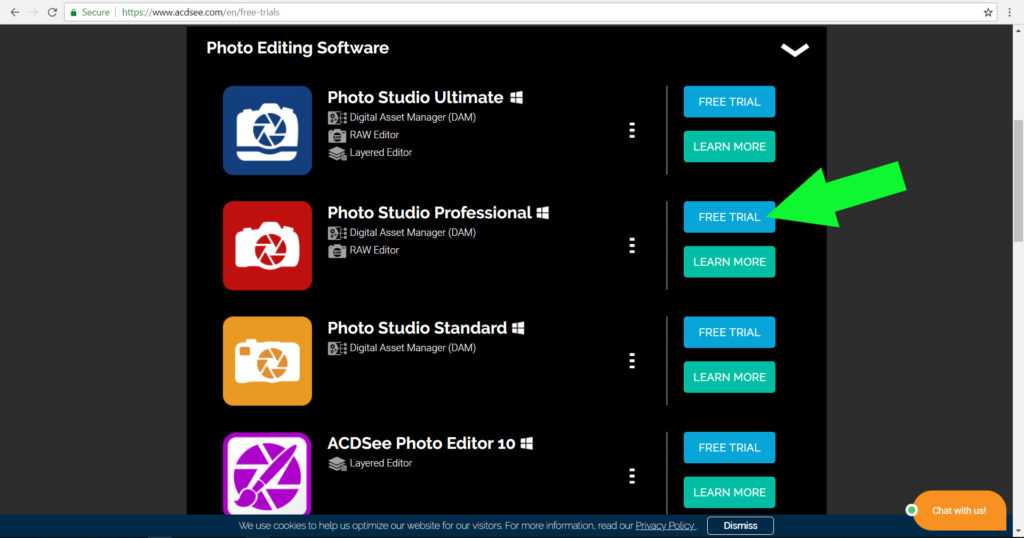Click Learn More for ACDSee Photo Editor 10
Image resolution: width=1024 pixels, height=538 pixels.
tap(729, 492)
